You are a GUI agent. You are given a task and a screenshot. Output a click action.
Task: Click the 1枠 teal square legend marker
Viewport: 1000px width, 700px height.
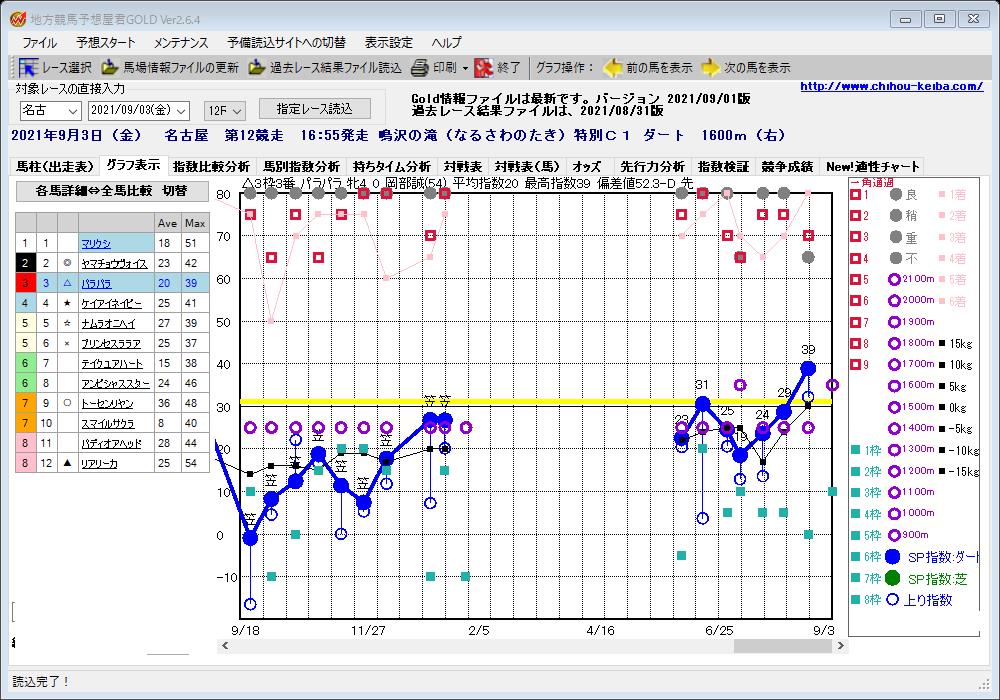point(855,450)
